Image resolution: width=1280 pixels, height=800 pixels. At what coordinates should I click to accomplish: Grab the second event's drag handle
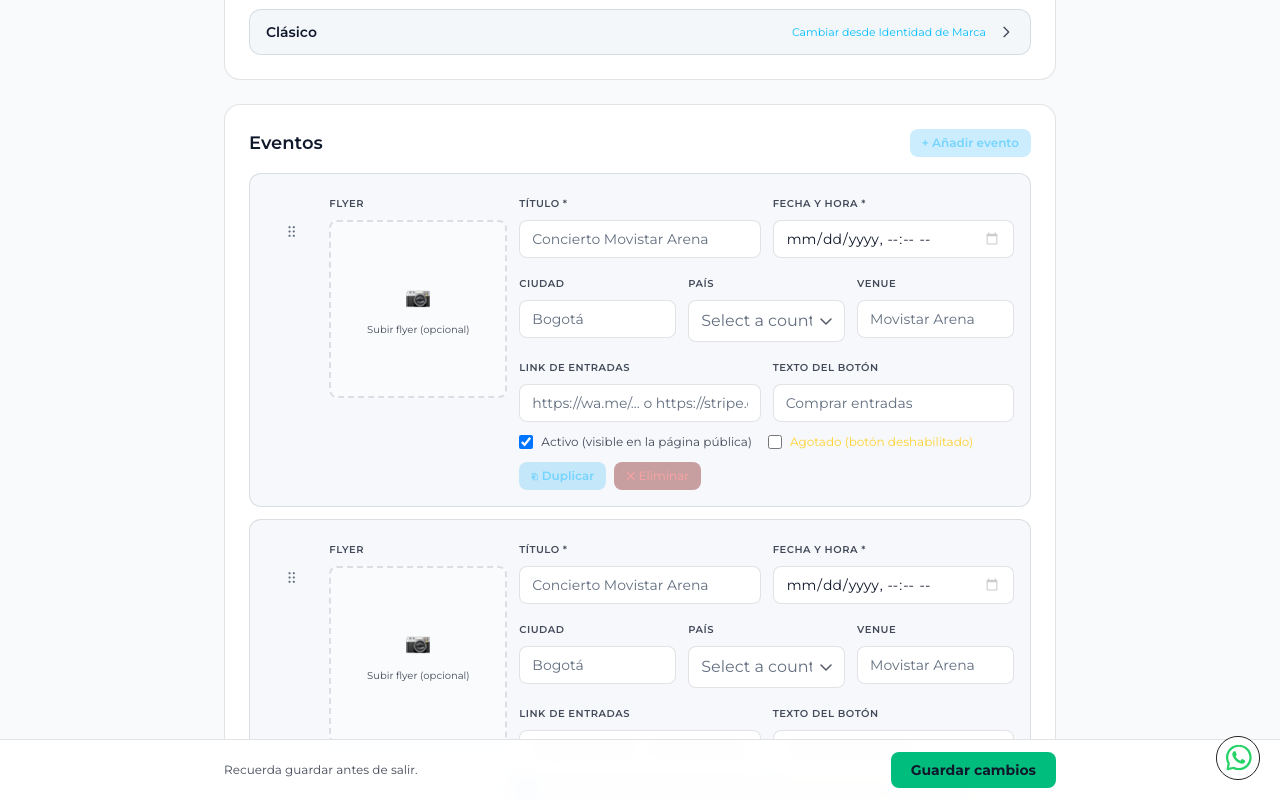click(292, 578)
